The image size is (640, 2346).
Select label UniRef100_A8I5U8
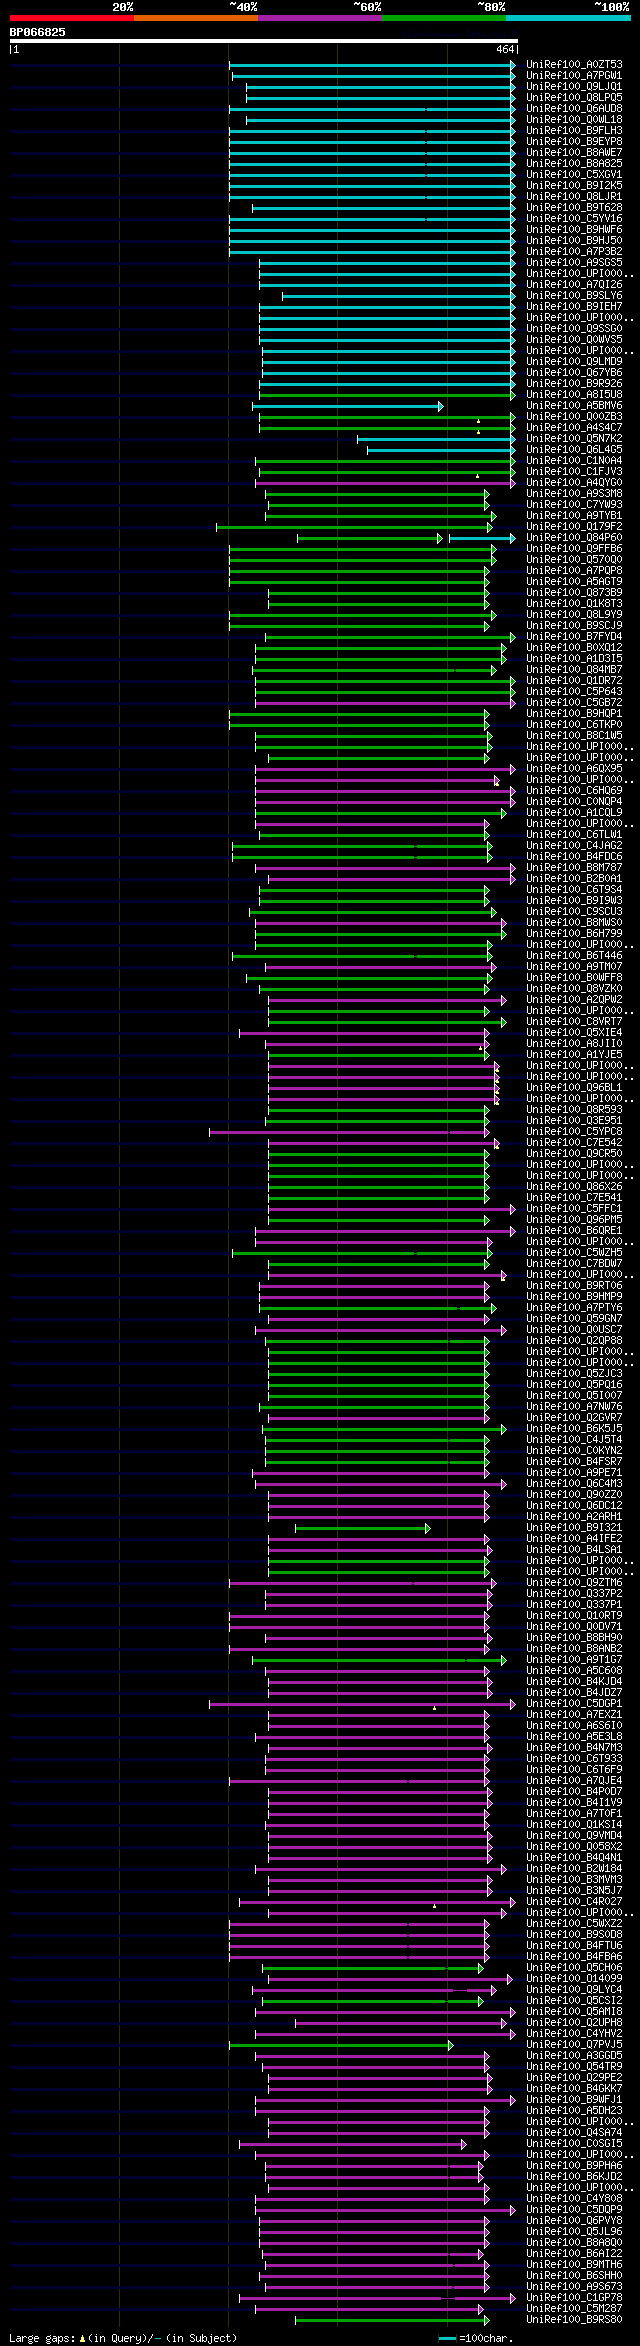[574, 395]
